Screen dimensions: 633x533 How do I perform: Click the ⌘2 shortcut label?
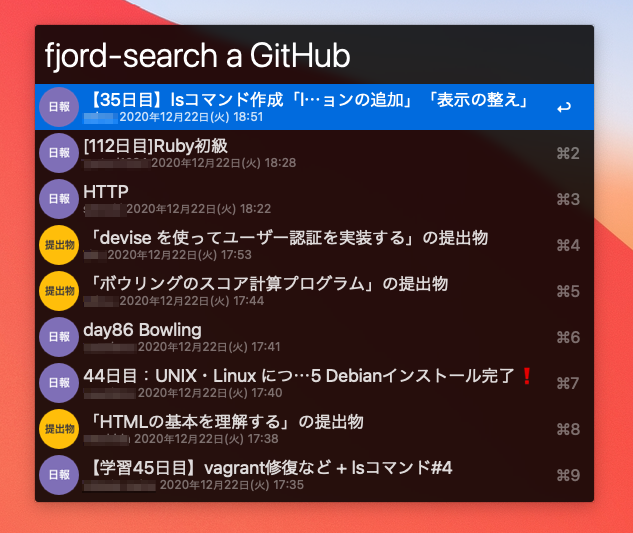[568, 153]
